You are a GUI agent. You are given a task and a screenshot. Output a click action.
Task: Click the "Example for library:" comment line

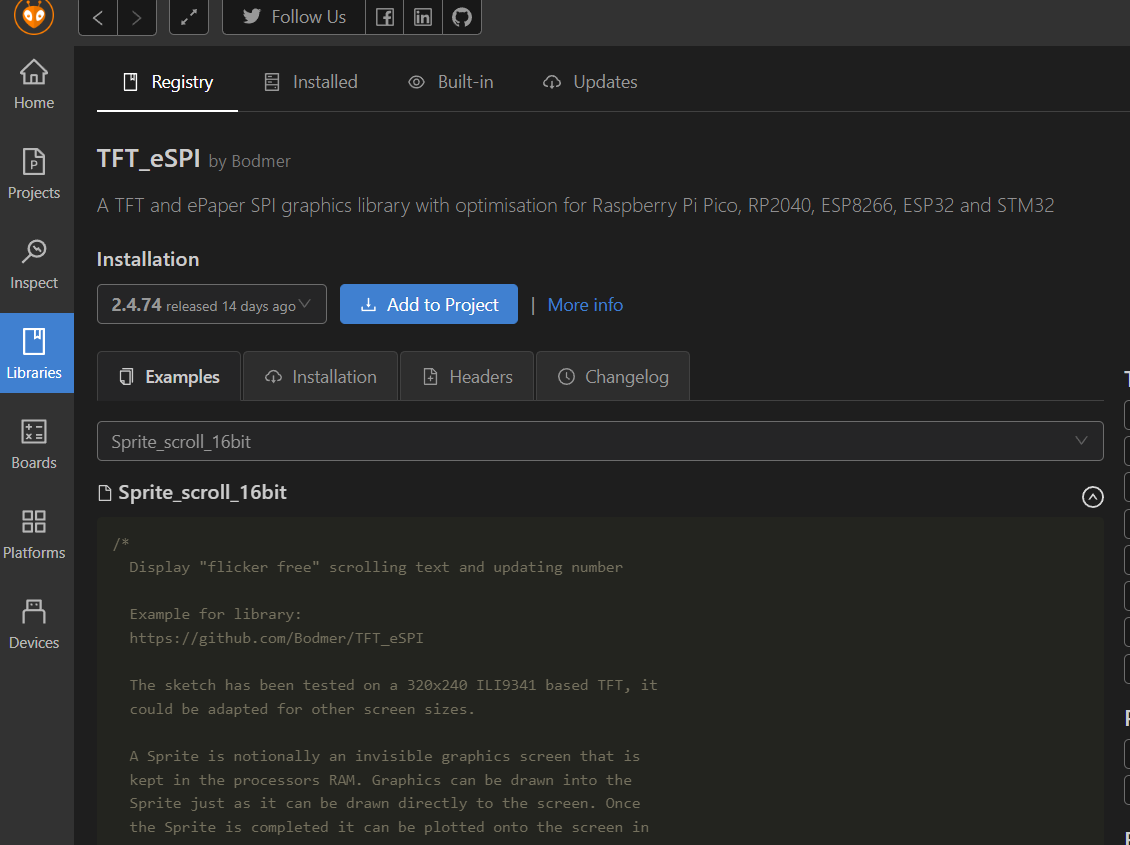point(215,614)
